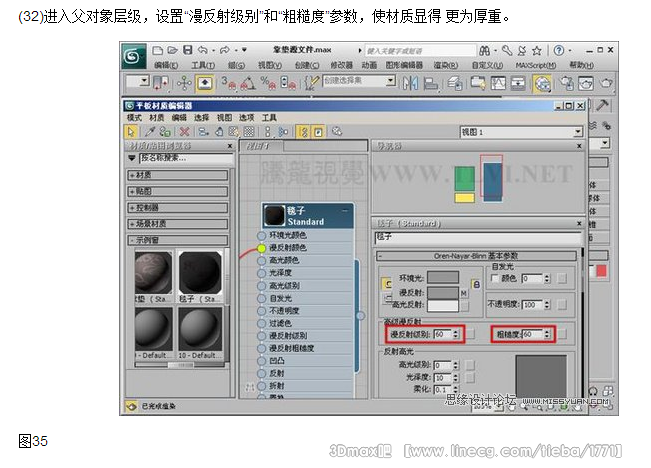Open the browser options triangle next to search

pos(132,158)
